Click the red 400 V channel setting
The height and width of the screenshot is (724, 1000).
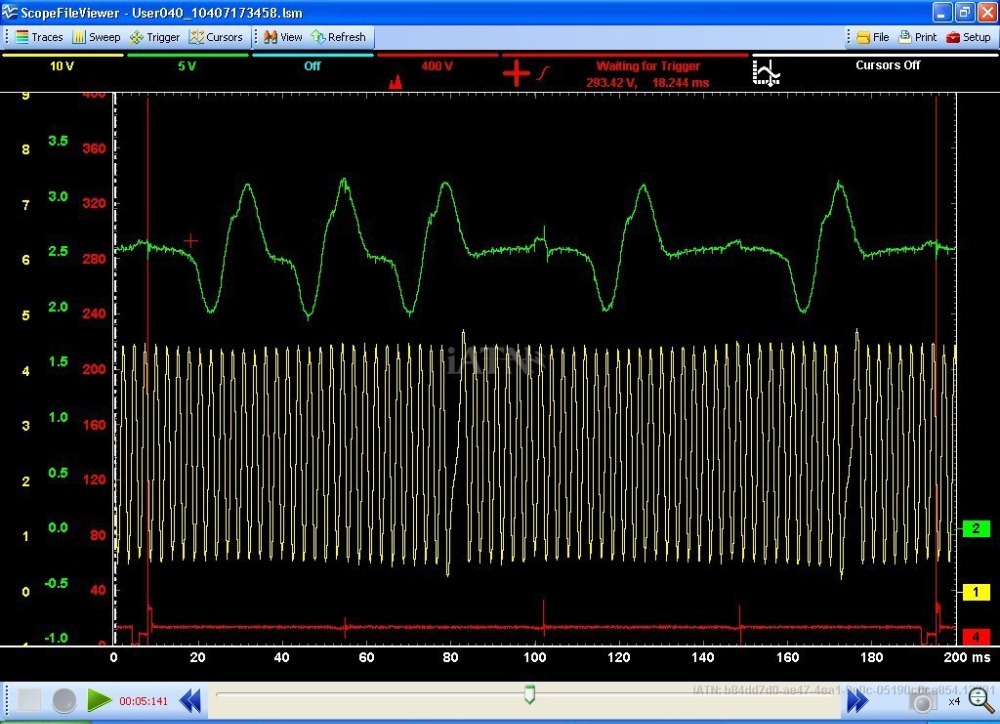[x=437, y=66]
